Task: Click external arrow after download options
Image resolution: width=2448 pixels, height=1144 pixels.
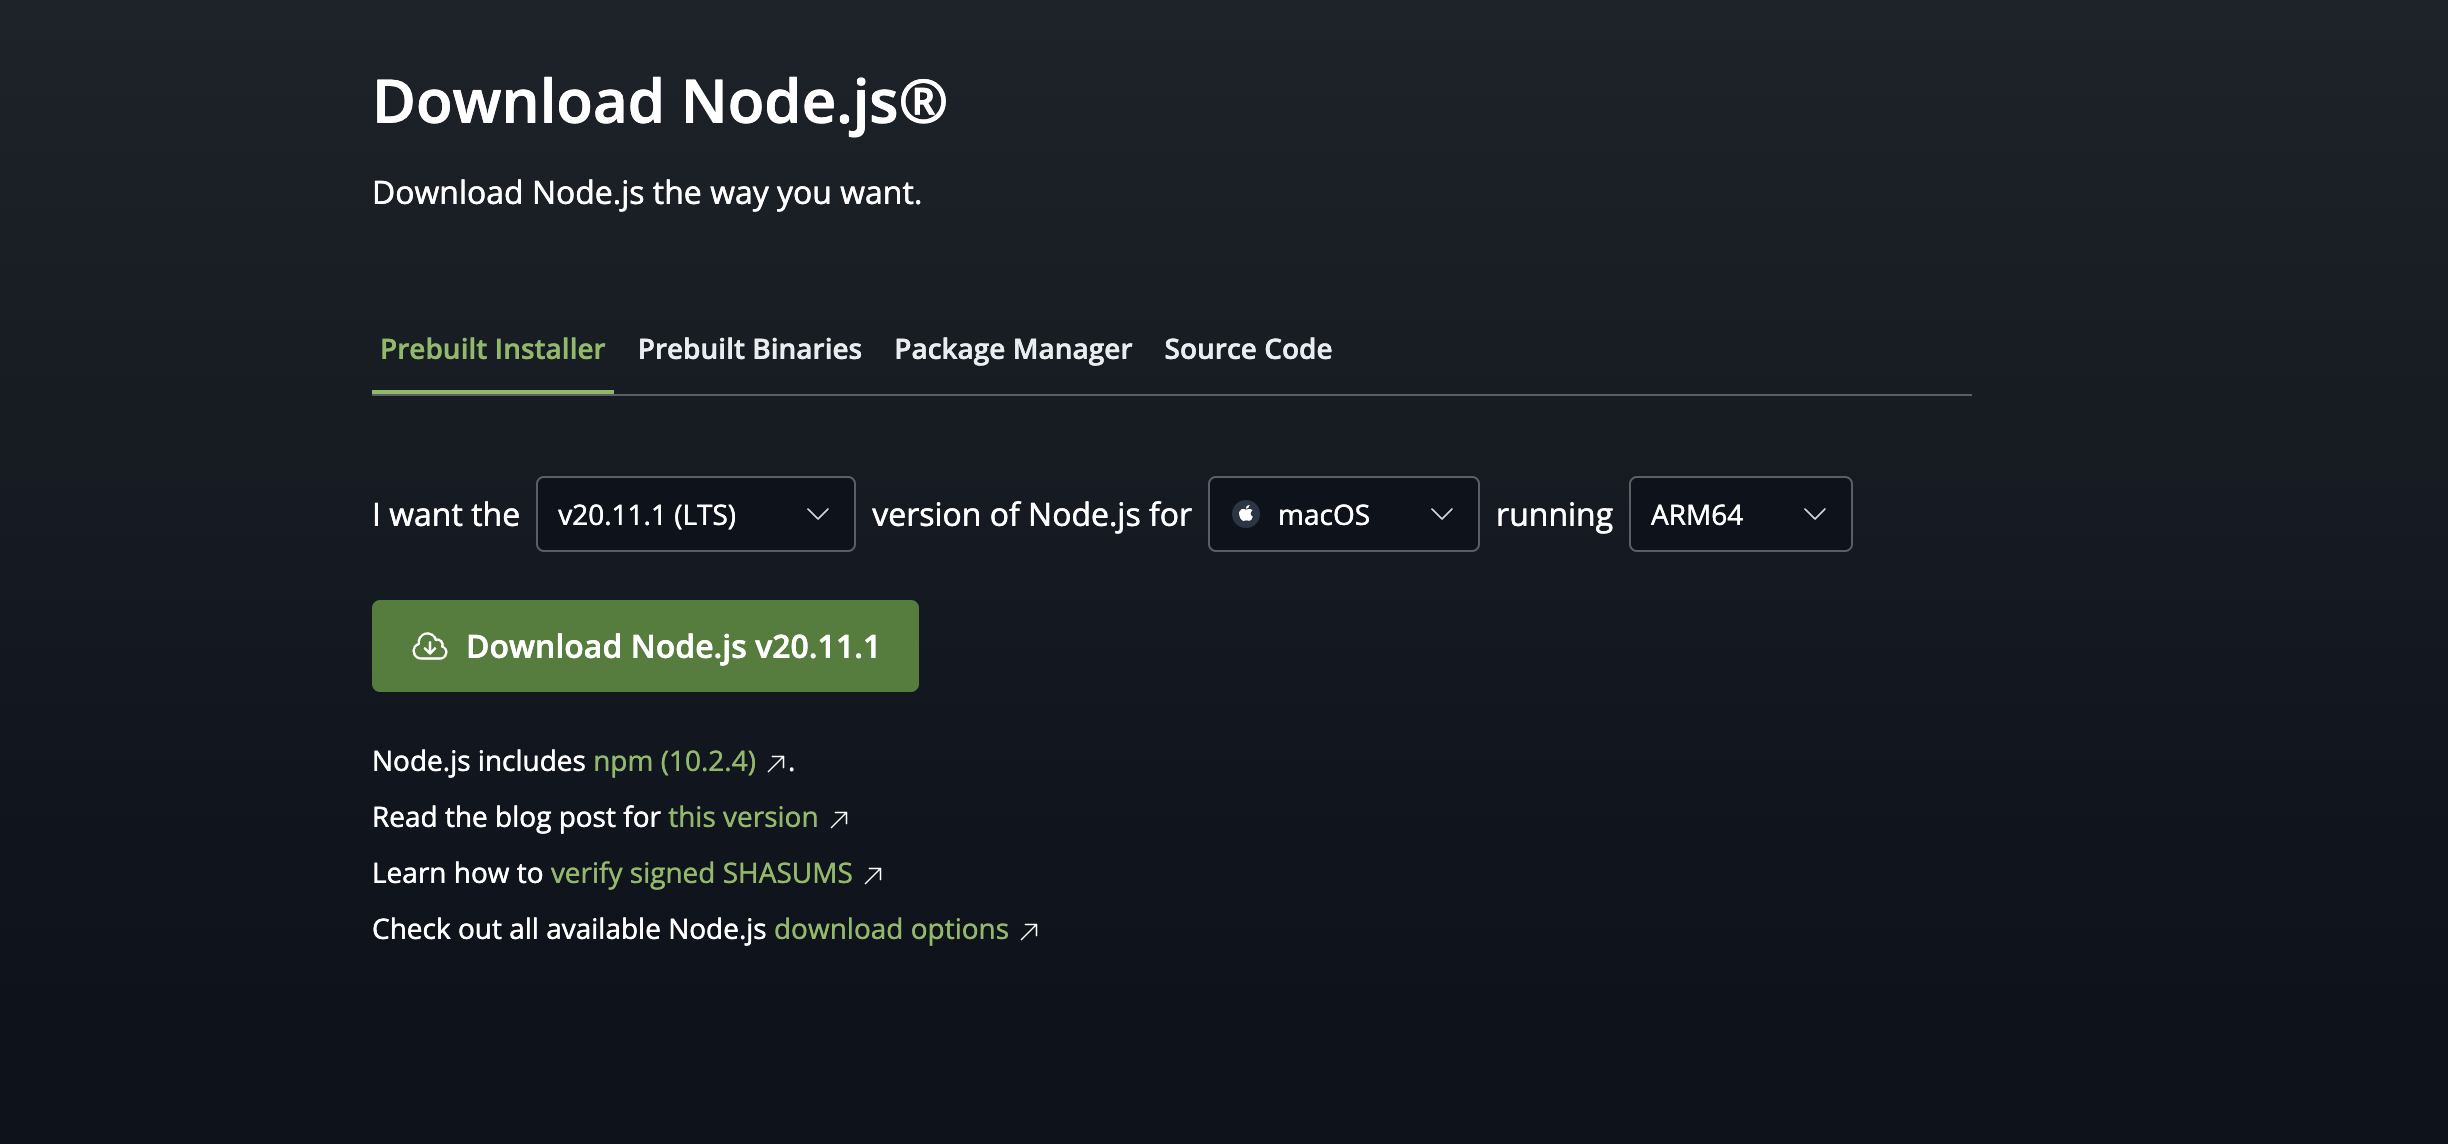Action: 1029,932
